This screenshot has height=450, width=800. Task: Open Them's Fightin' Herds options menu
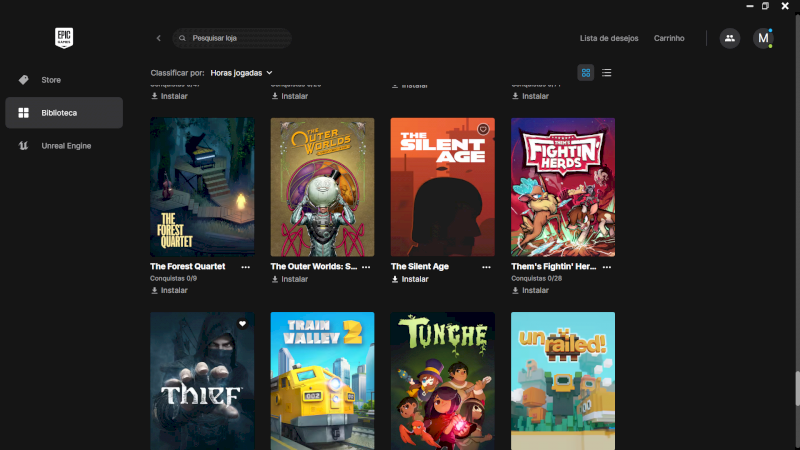pyautogui.click(x=607, y=267)
